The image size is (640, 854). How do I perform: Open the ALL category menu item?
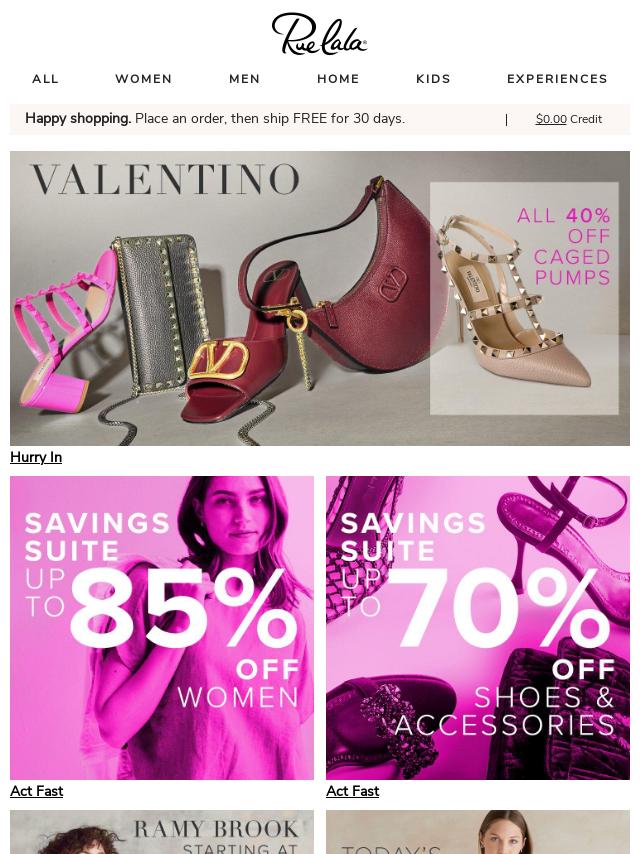(x=45, y=79)
